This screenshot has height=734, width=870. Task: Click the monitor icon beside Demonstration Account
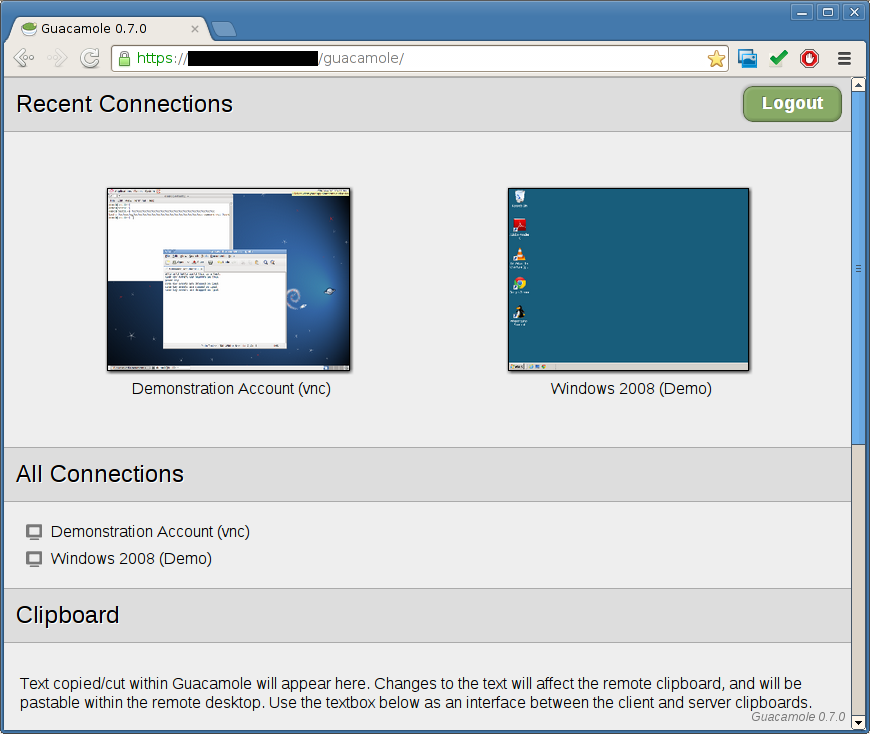34,532
